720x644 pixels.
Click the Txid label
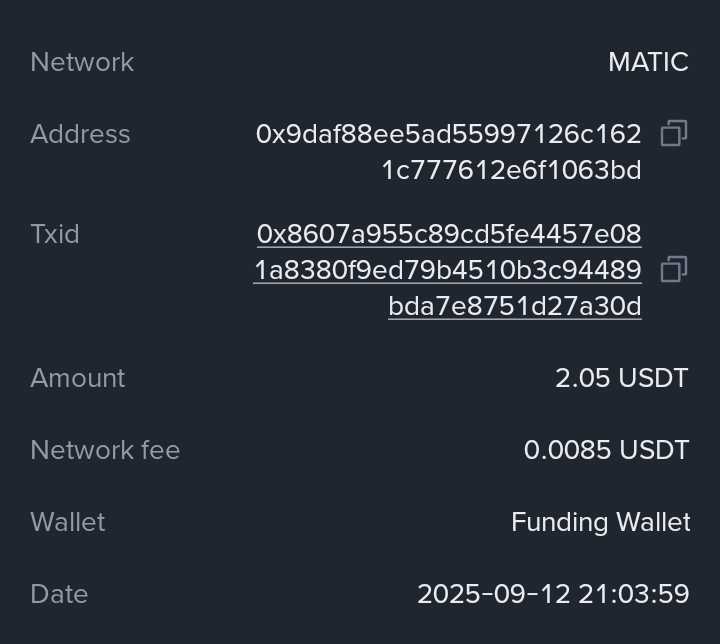pyautogui.click(x=55, y=234)
